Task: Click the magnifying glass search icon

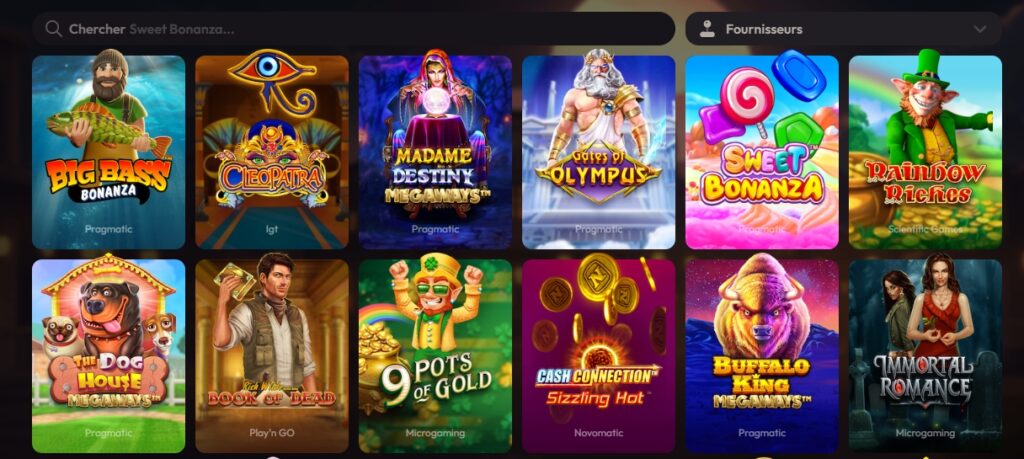Action: (x=54, y=29)
